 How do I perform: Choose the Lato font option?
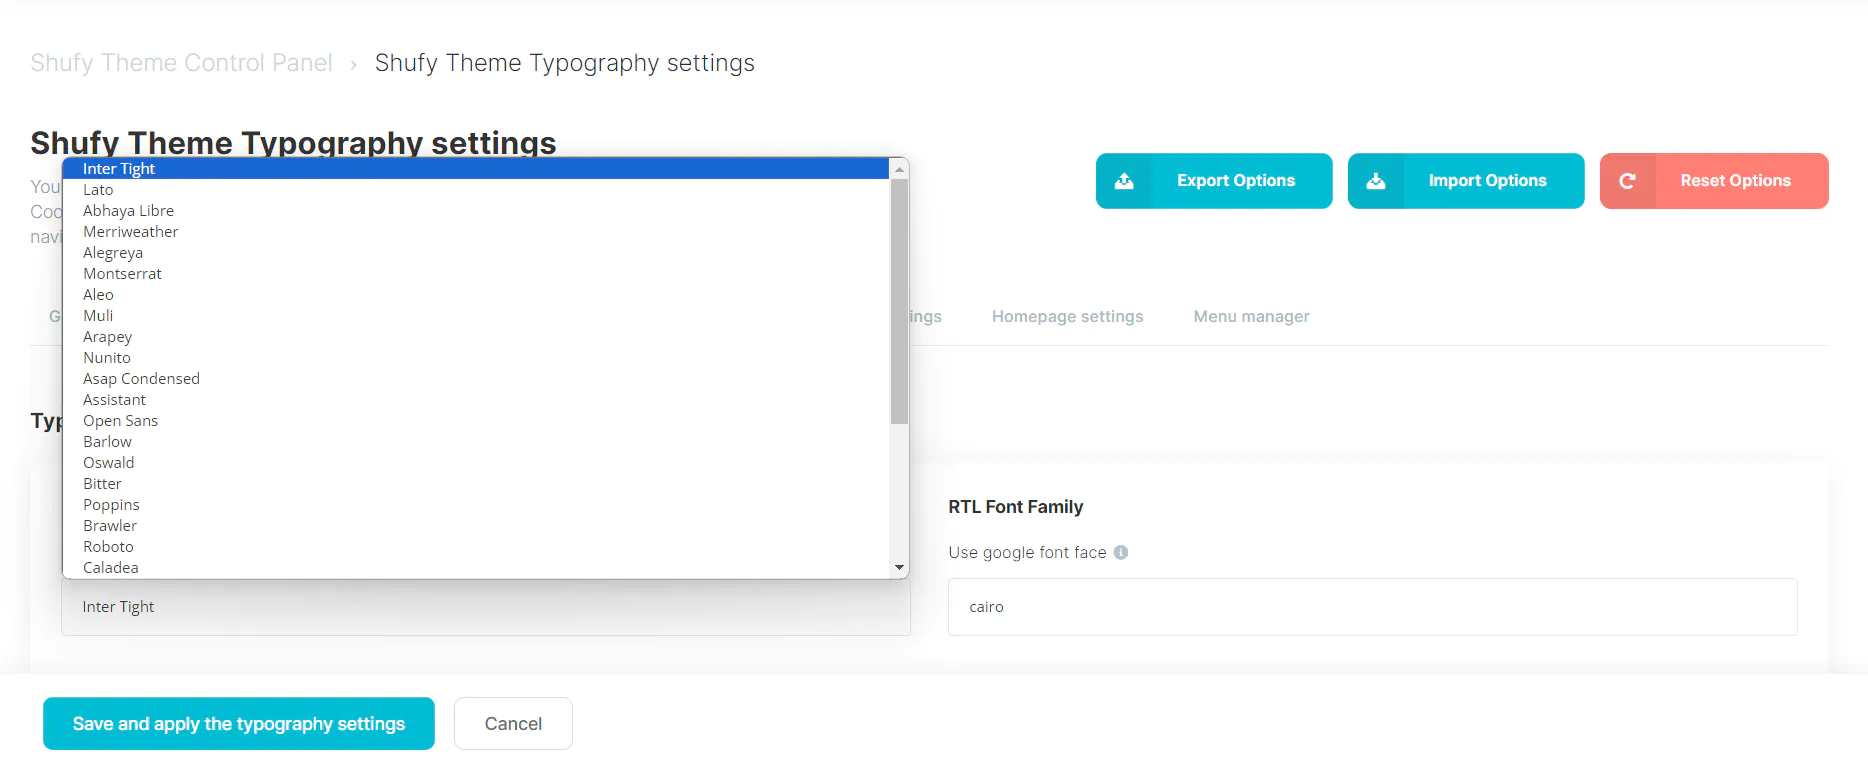(x=98, y=190)
